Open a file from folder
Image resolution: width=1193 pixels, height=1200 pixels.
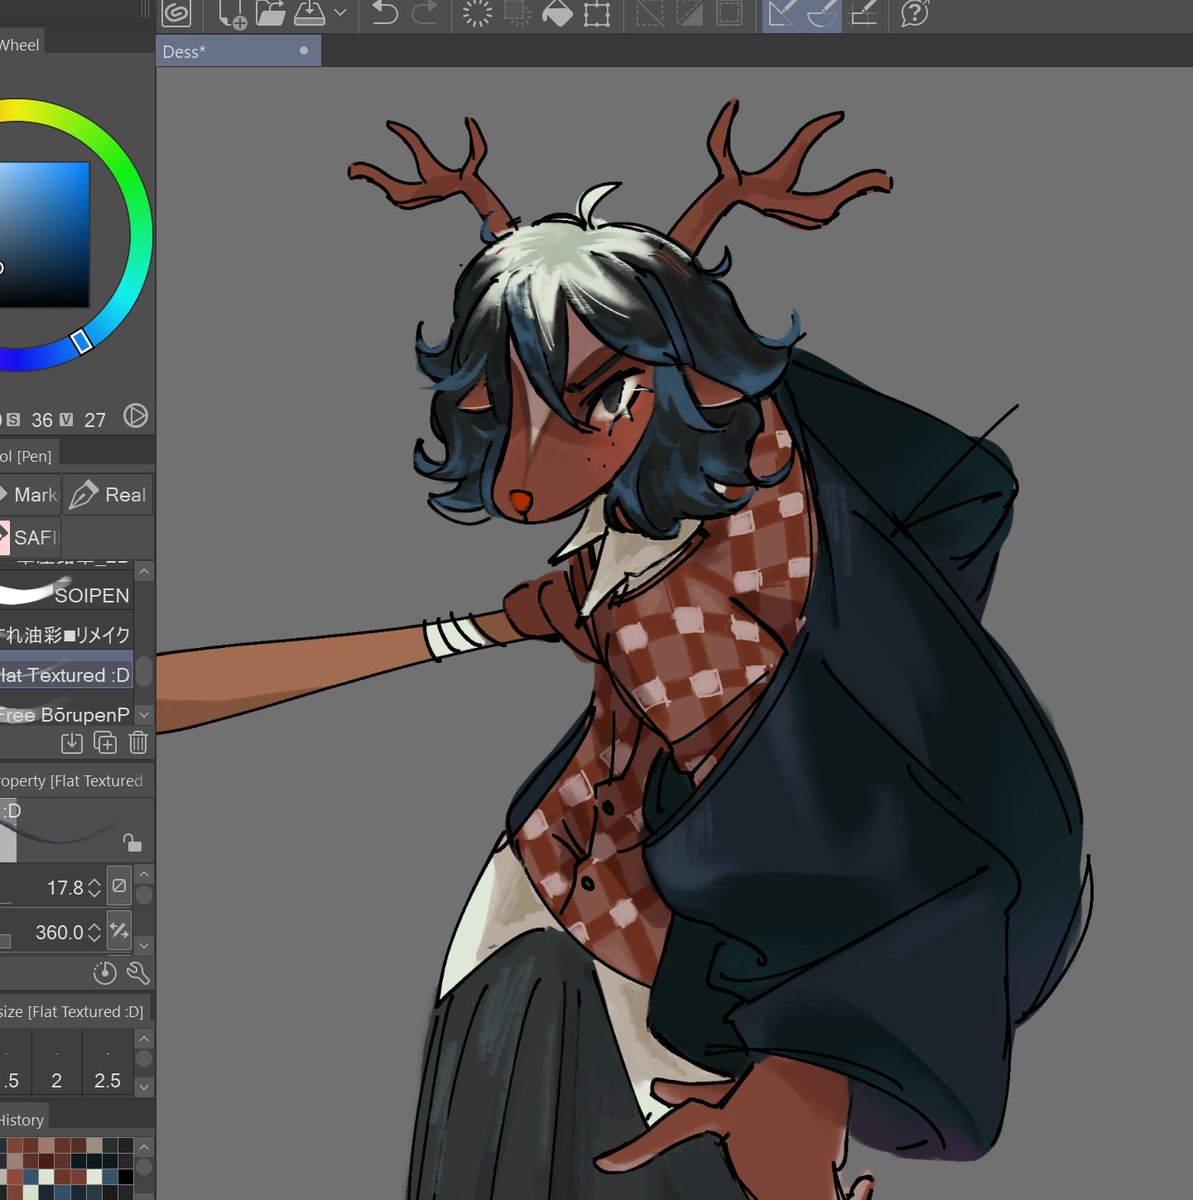tap(270, 13)
